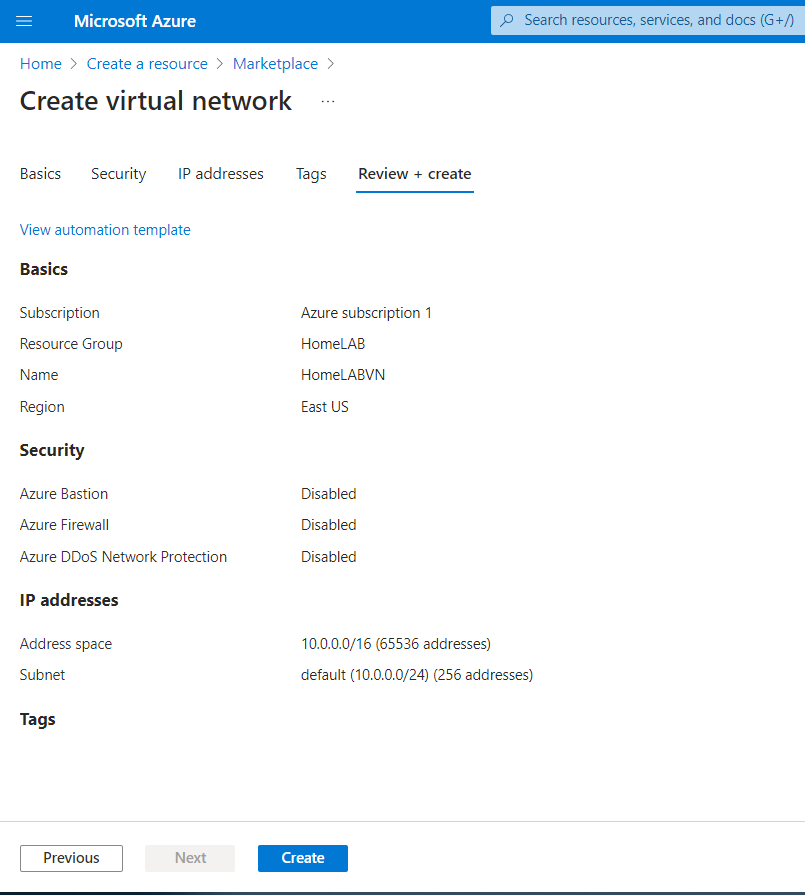Click the 'Subscription' label
This screenshot has height=895, width=805.
[x=59, y=313]
